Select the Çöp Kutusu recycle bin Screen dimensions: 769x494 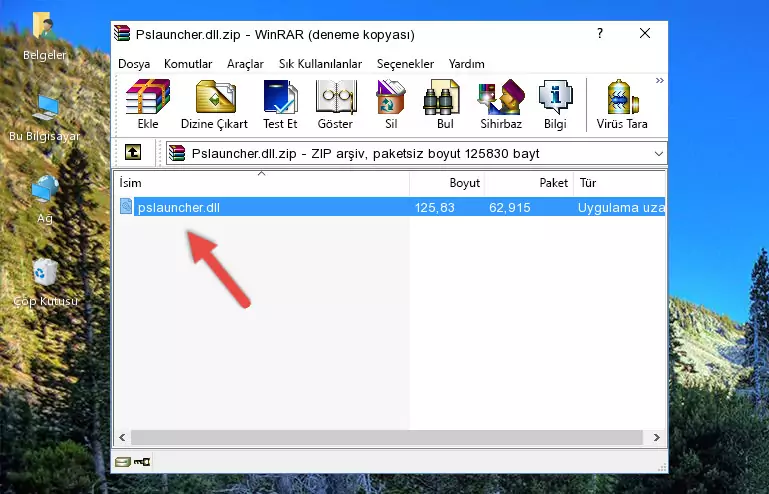(x=45, y=283)
